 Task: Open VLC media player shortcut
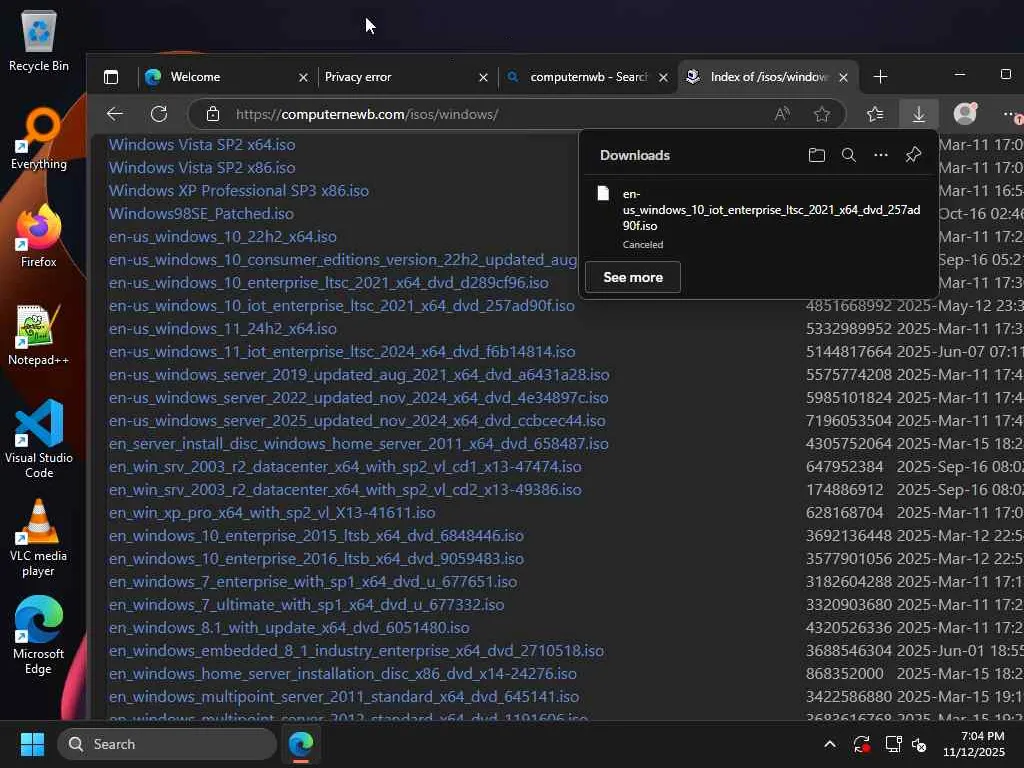tap(39, 537)
